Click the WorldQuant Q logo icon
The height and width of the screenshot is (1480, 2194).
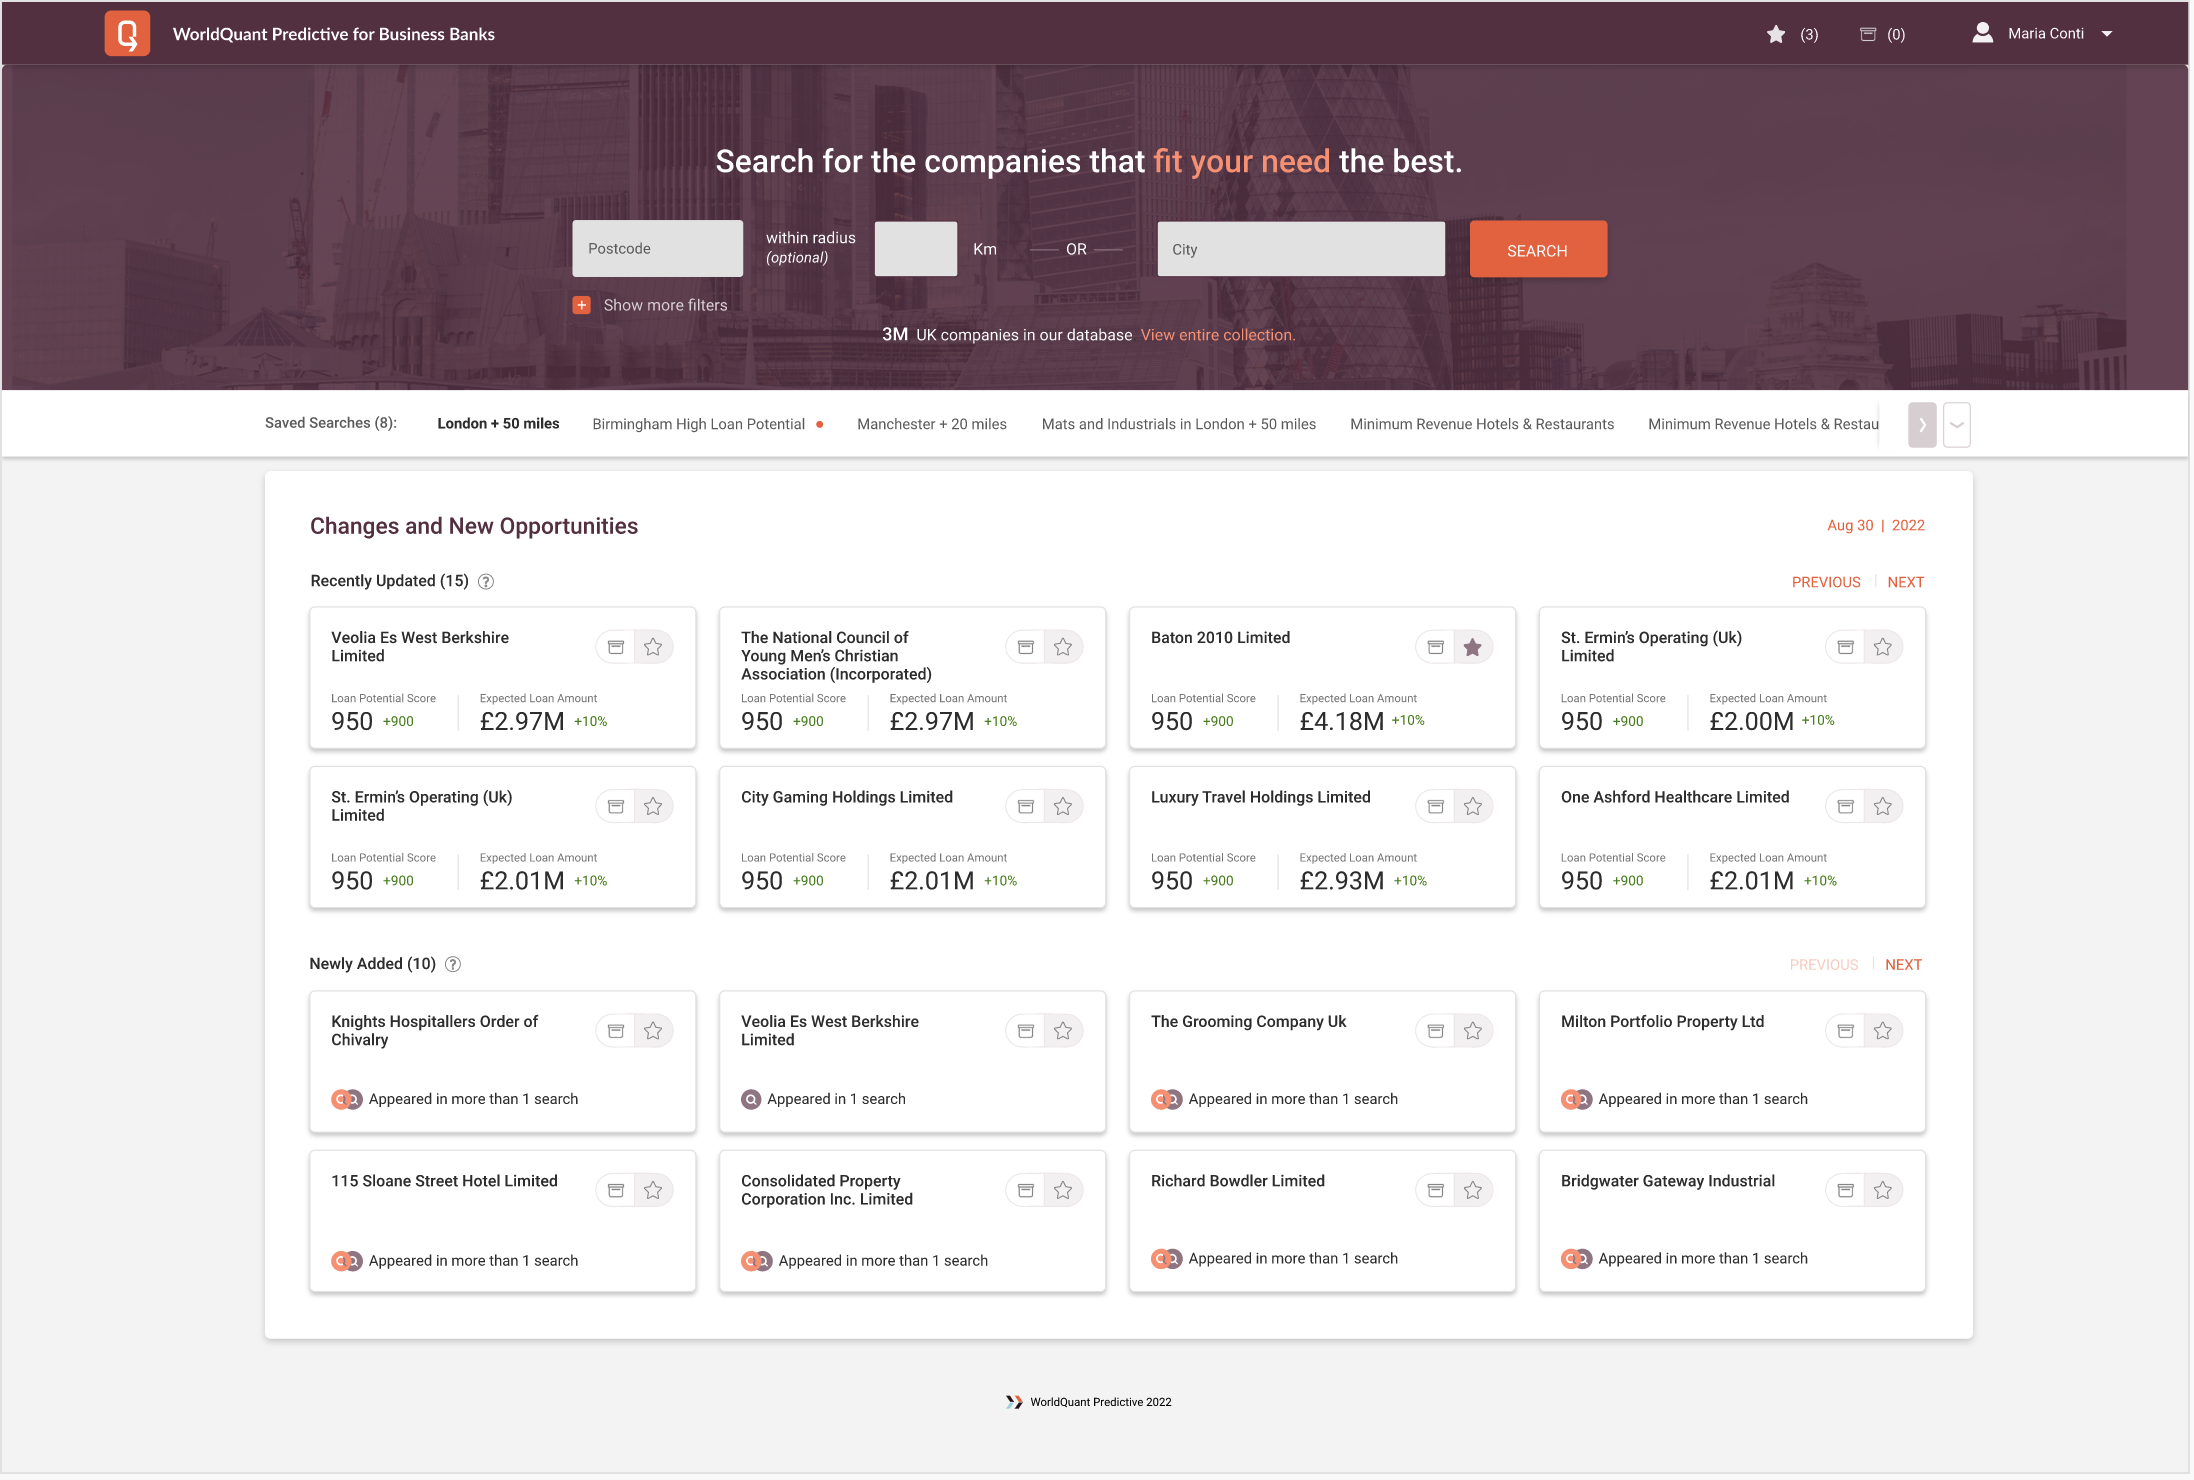tap(127, 34)
